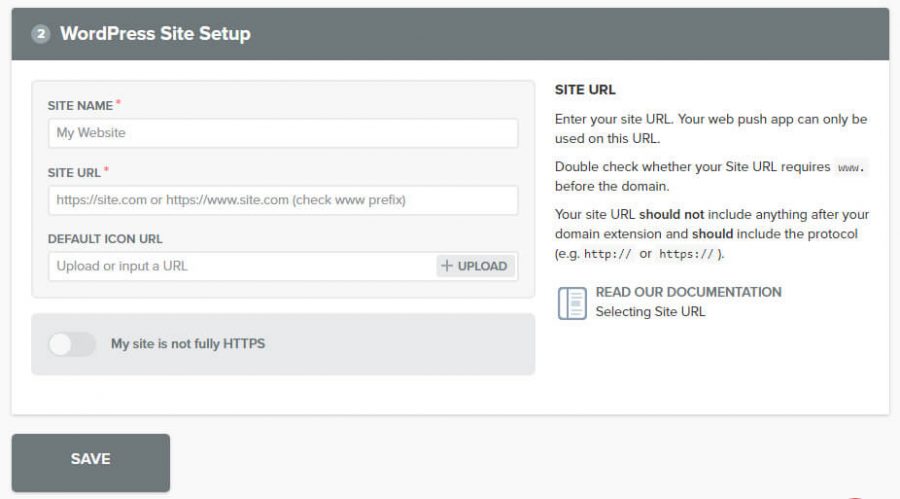Click the "www." code snippet

(850, 168)
